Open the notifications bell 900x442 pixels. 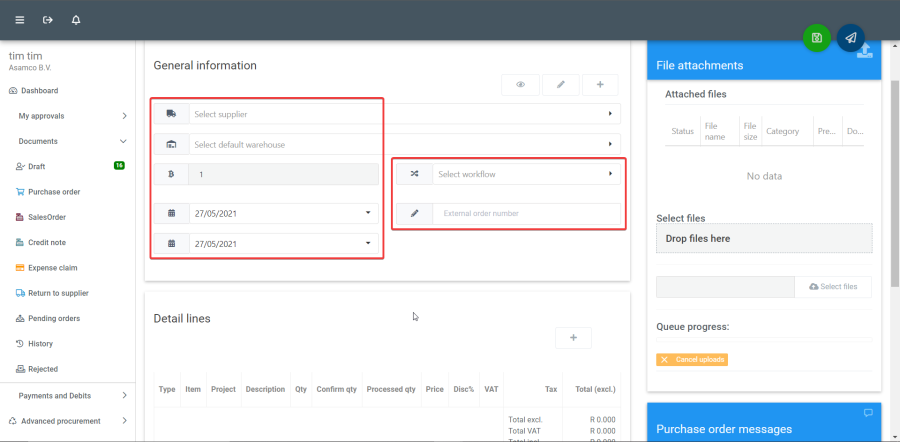point(76,20)
